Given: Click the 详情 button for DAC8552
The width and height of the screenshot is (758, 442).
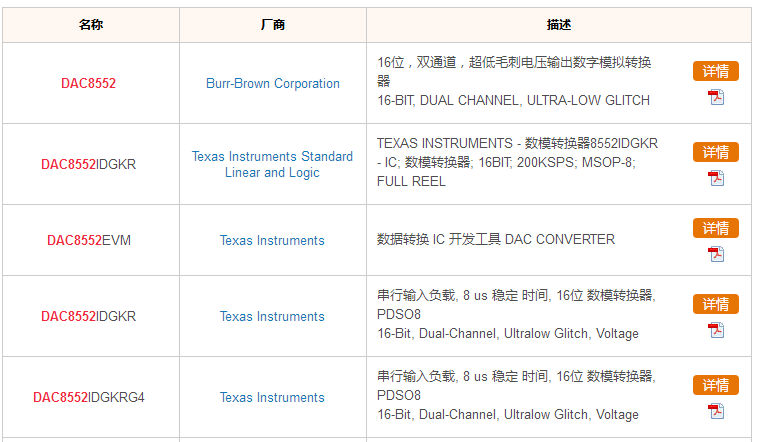Looking at the screenshot, I should pos(715,71).
